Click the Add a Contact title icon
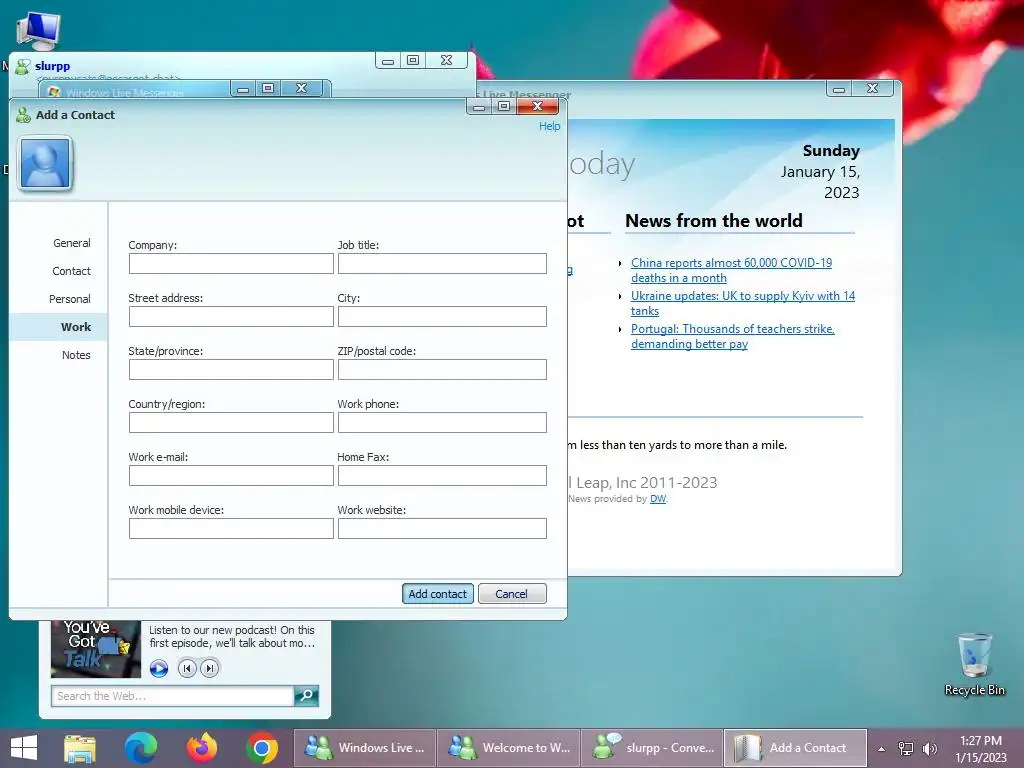1024x768 pixels. click(x=24, y=115)
